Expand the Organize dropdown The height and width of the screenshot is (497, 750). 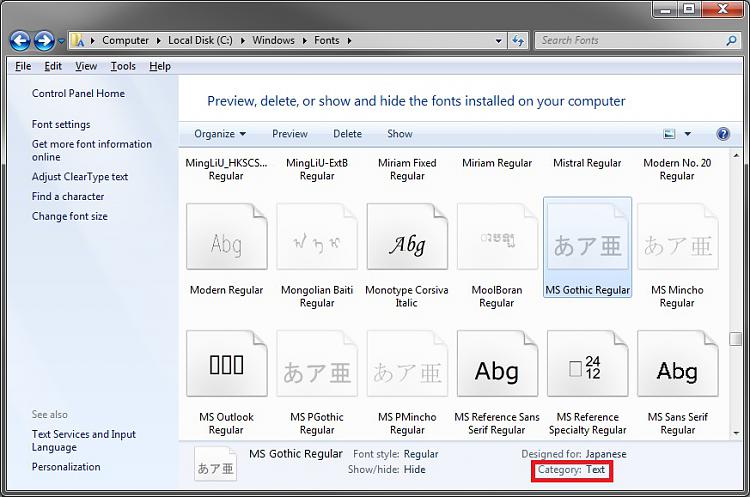[220, 134]
